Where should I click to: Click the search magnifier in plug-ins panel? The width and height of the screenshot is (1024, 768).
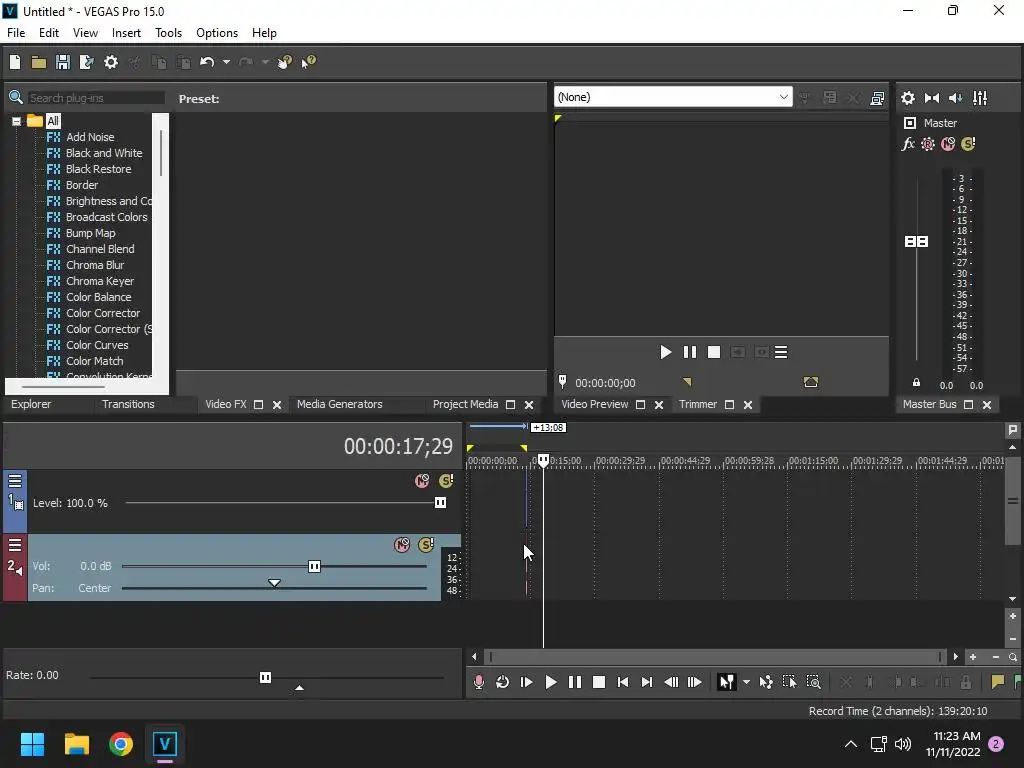click(x=16, y=98)
